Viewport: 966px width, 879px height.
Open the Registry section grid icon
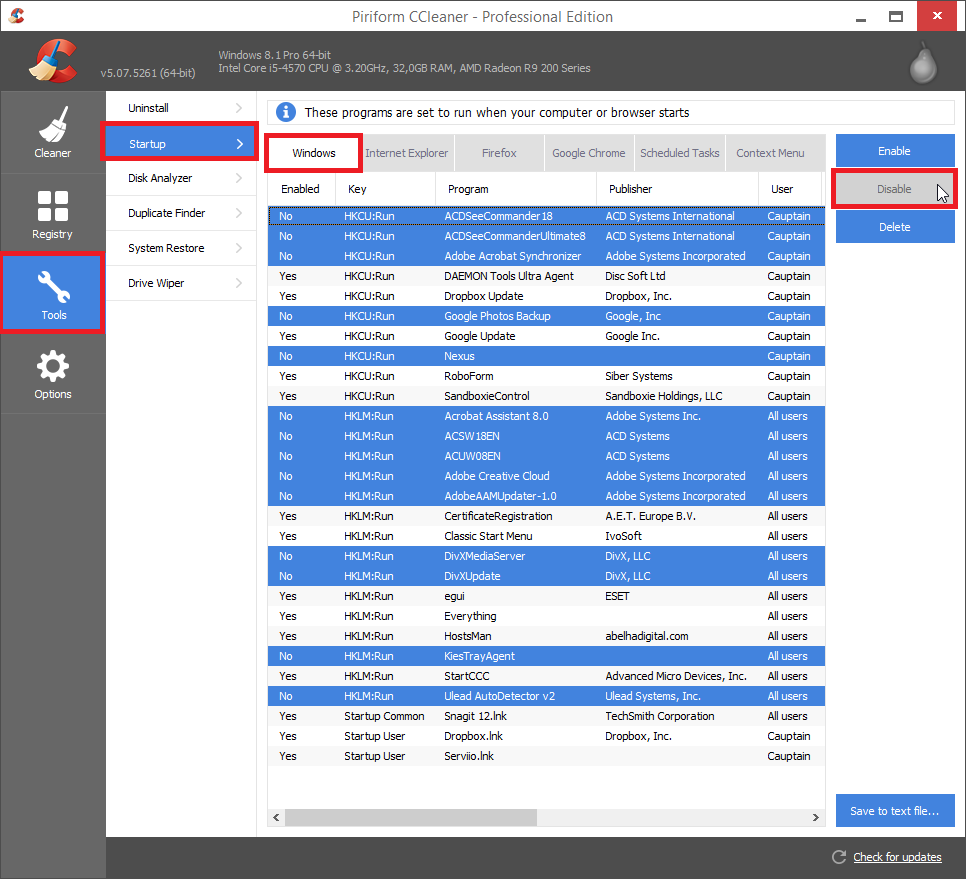coord(52,206)
